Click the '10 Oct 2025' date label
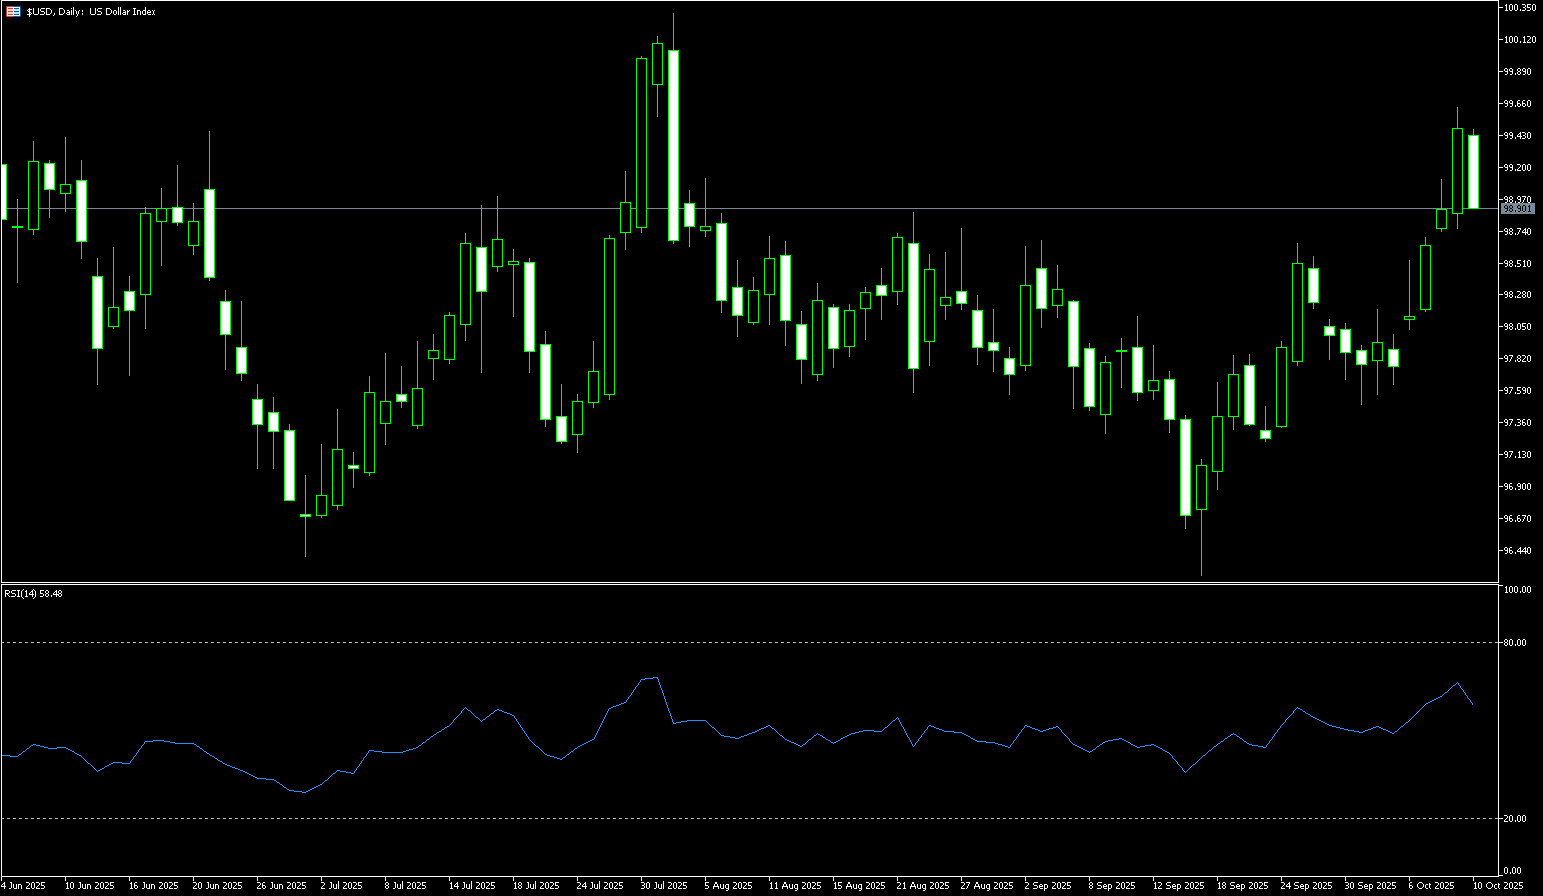The width and height of the screenshot is (1543, 896). [1498, 886]
